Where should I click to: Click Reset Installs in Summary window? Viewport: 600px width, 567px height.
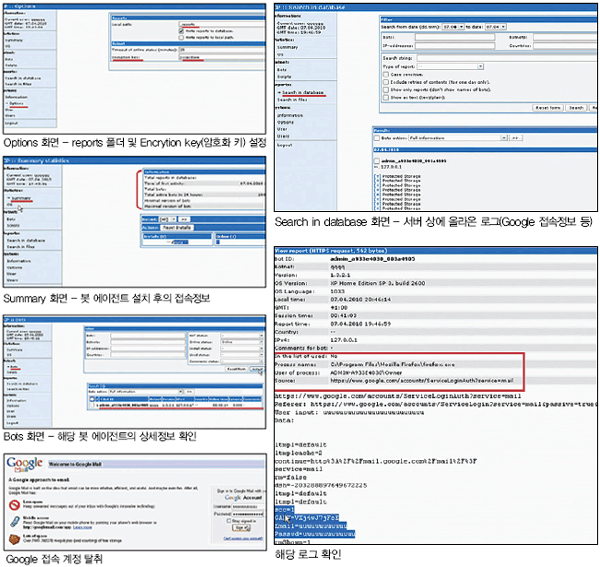pos(177,228)
